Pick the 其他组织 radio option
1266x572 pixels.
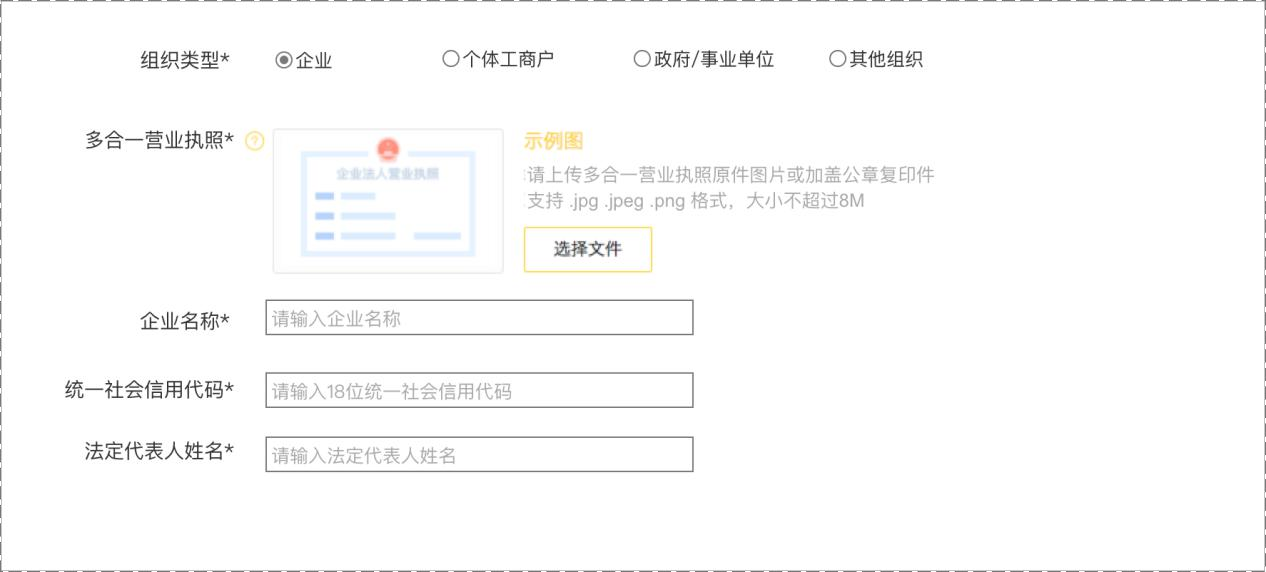tap(837, 59)
